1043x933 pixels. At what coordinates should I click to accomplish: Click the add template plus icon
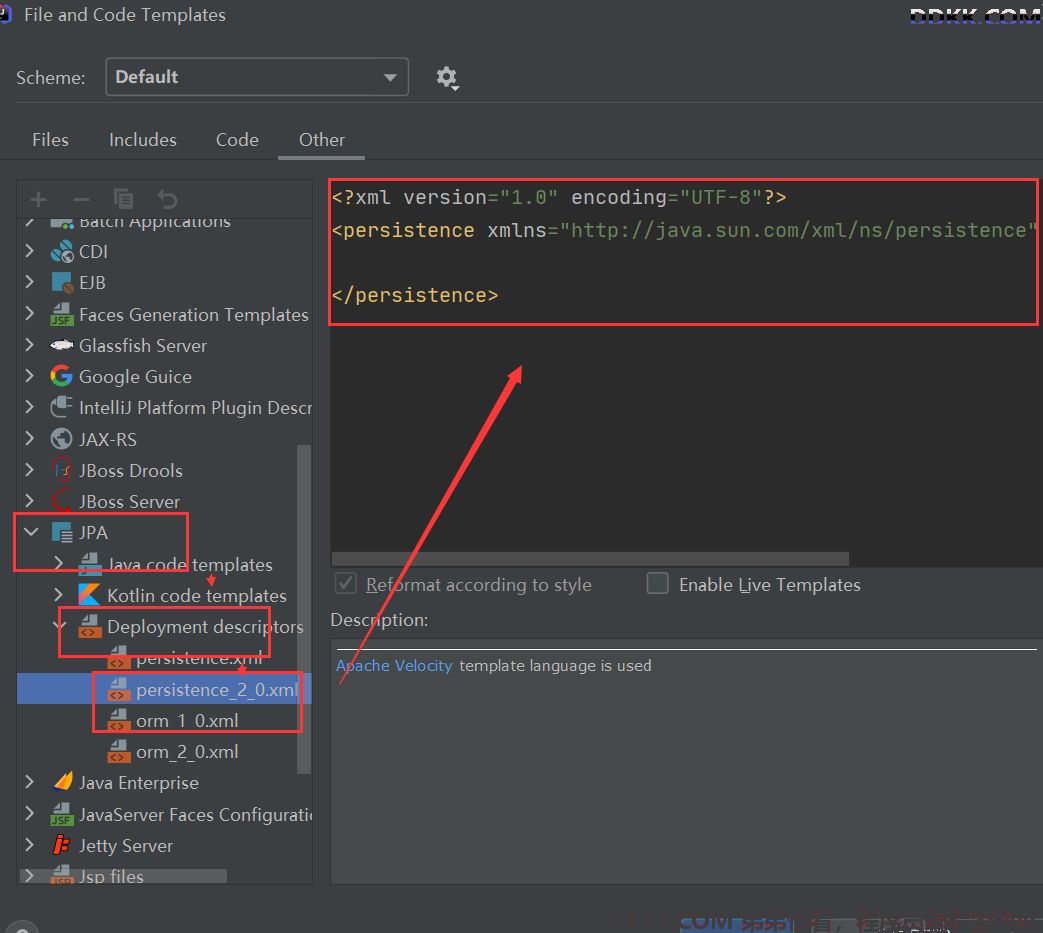(39, 199)
